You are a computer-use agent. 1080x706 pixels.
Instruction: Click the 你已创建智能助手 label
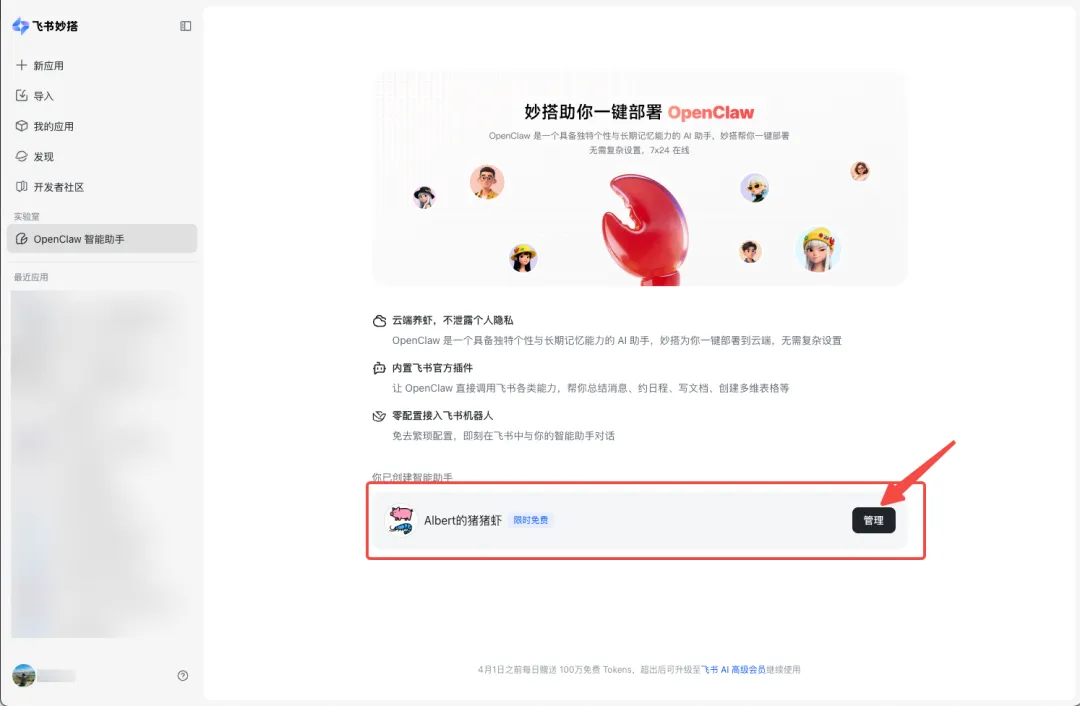coord(413,477)
